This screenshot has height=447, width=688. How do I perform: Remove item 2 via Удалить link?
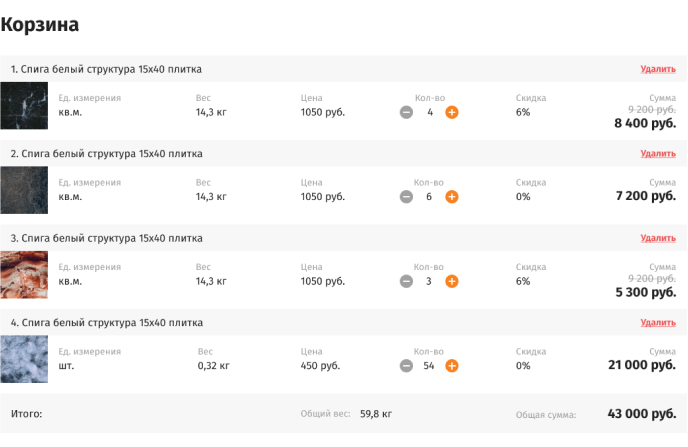(x=658, y=154)
